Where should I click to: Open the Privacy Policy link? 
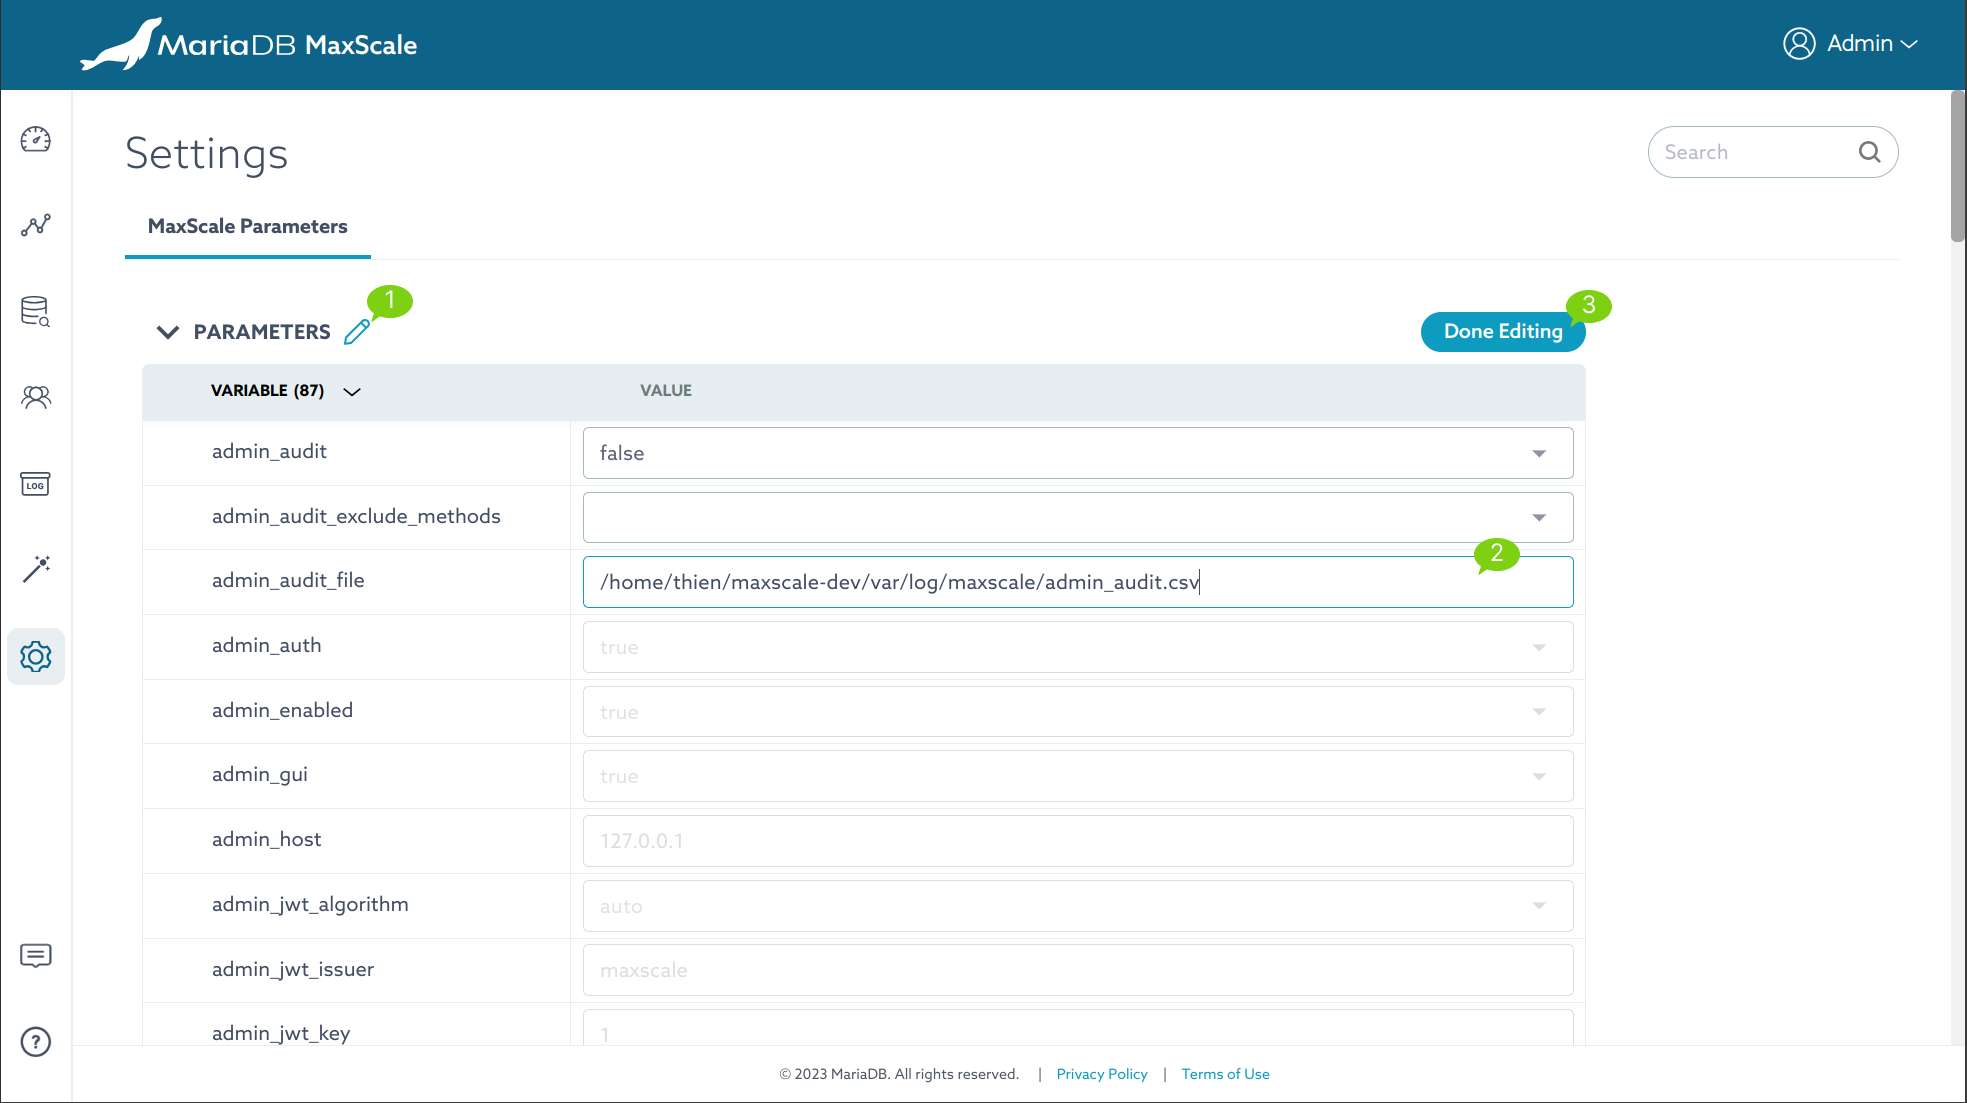(x=1101, y=1074)
